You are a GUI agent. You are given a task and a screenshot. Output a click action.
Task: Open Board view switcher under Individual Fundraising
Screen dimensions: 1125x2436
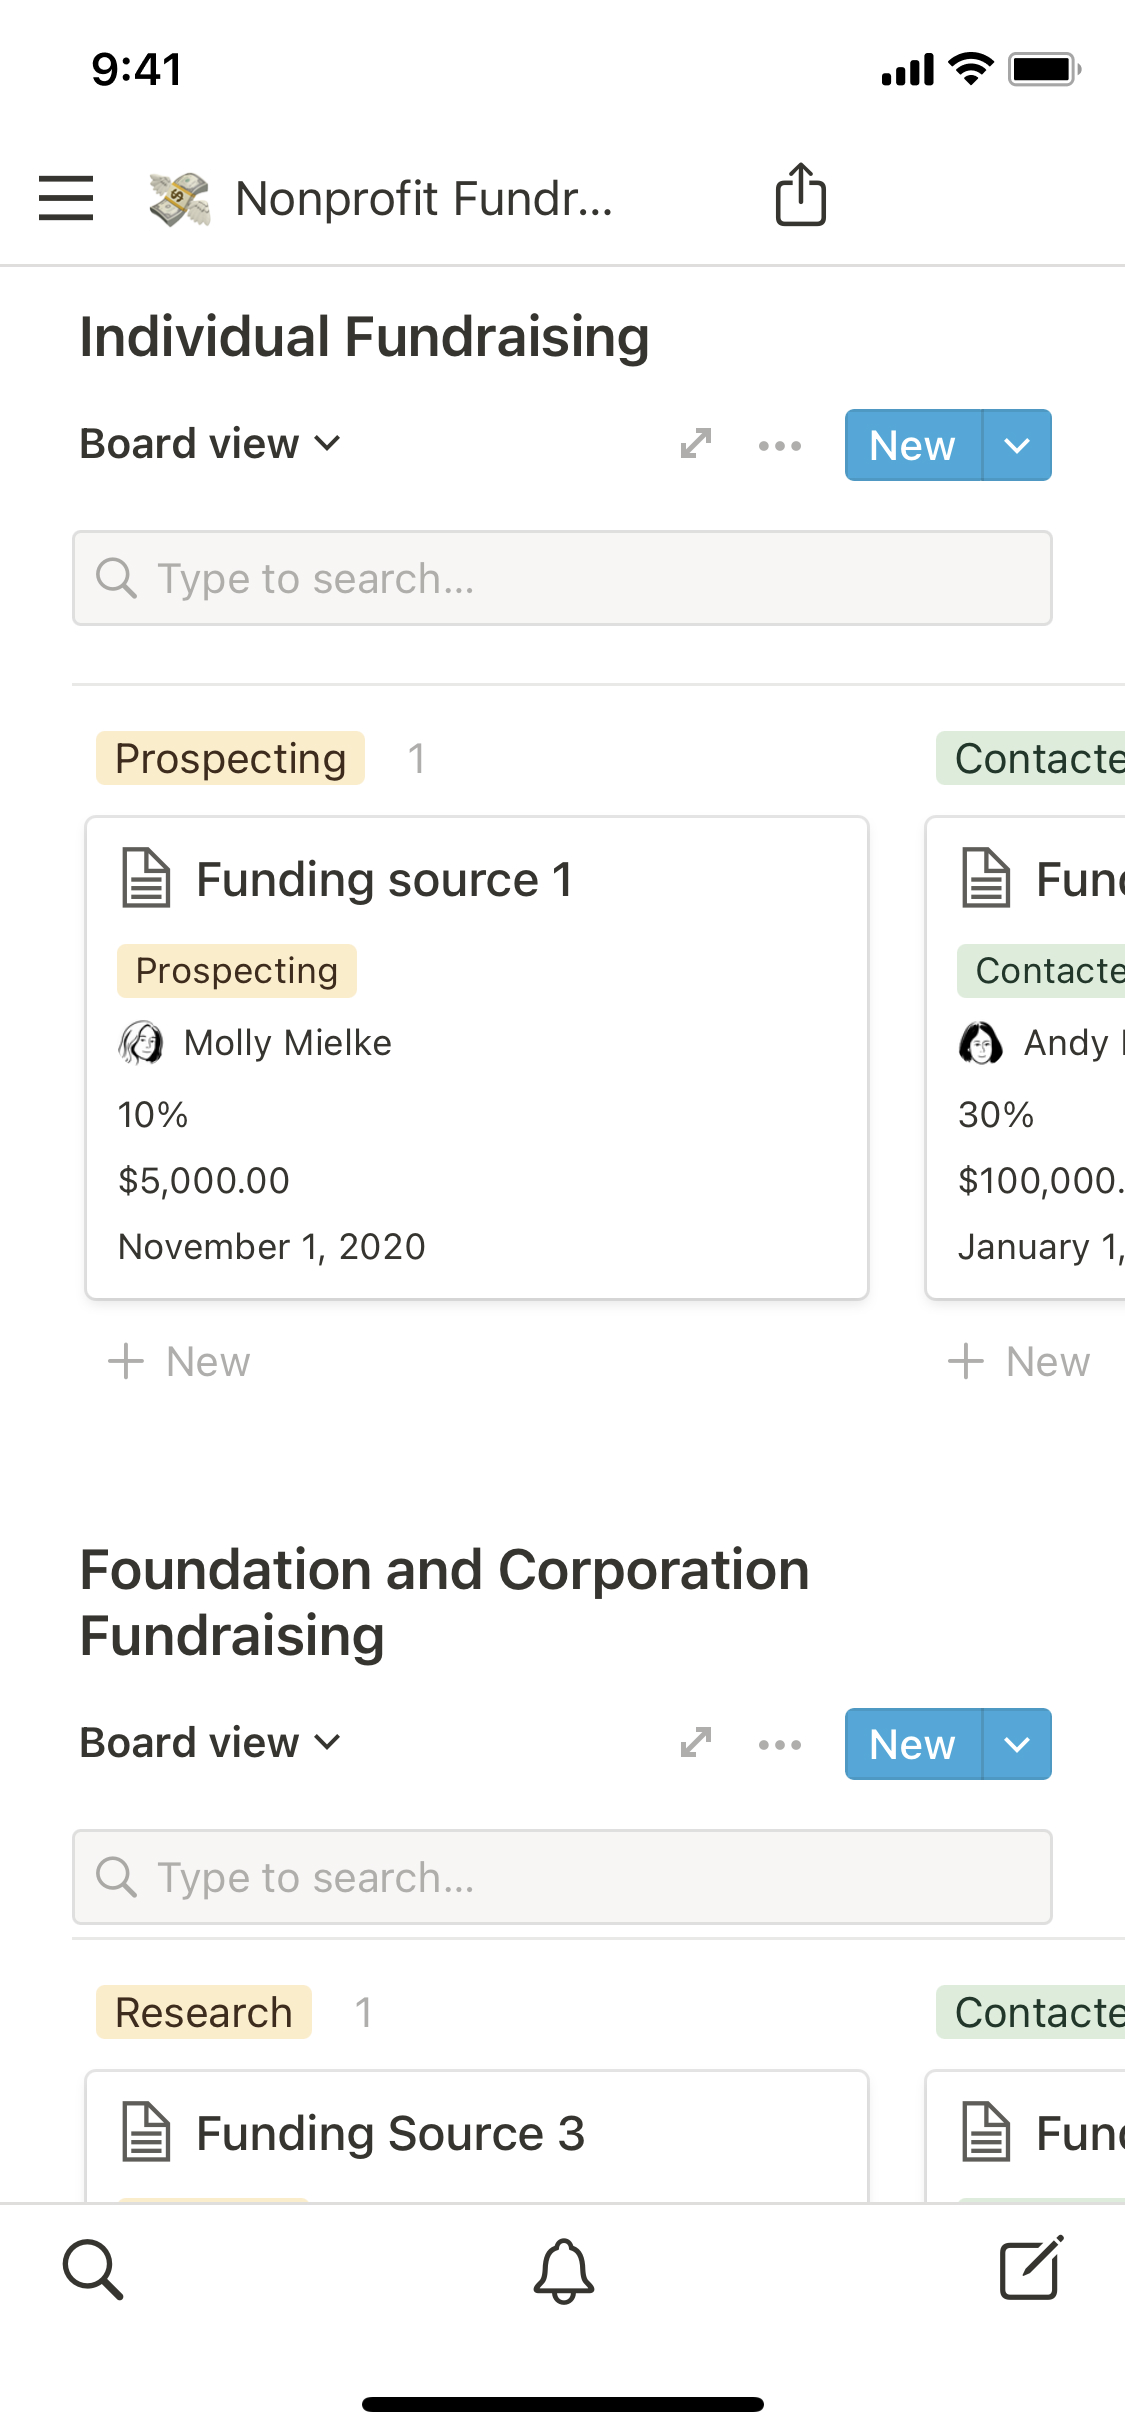(x=211, y=444)
